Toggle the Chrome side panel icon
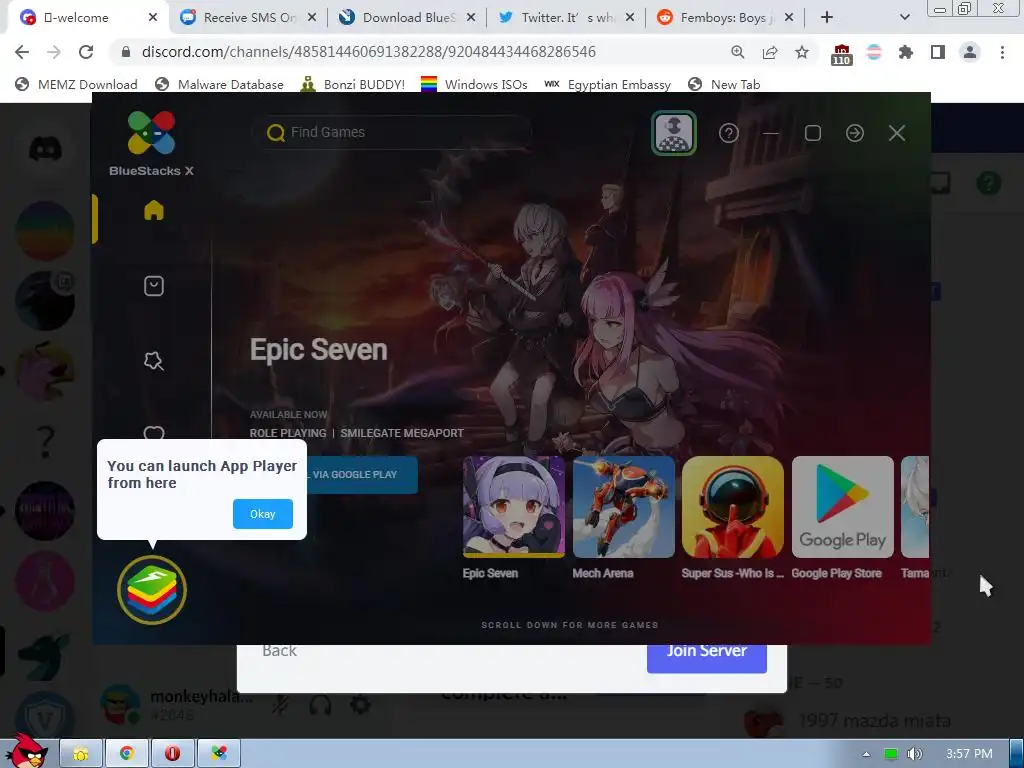Screen dimensions: 1024x768 click(x=938, y=52)
